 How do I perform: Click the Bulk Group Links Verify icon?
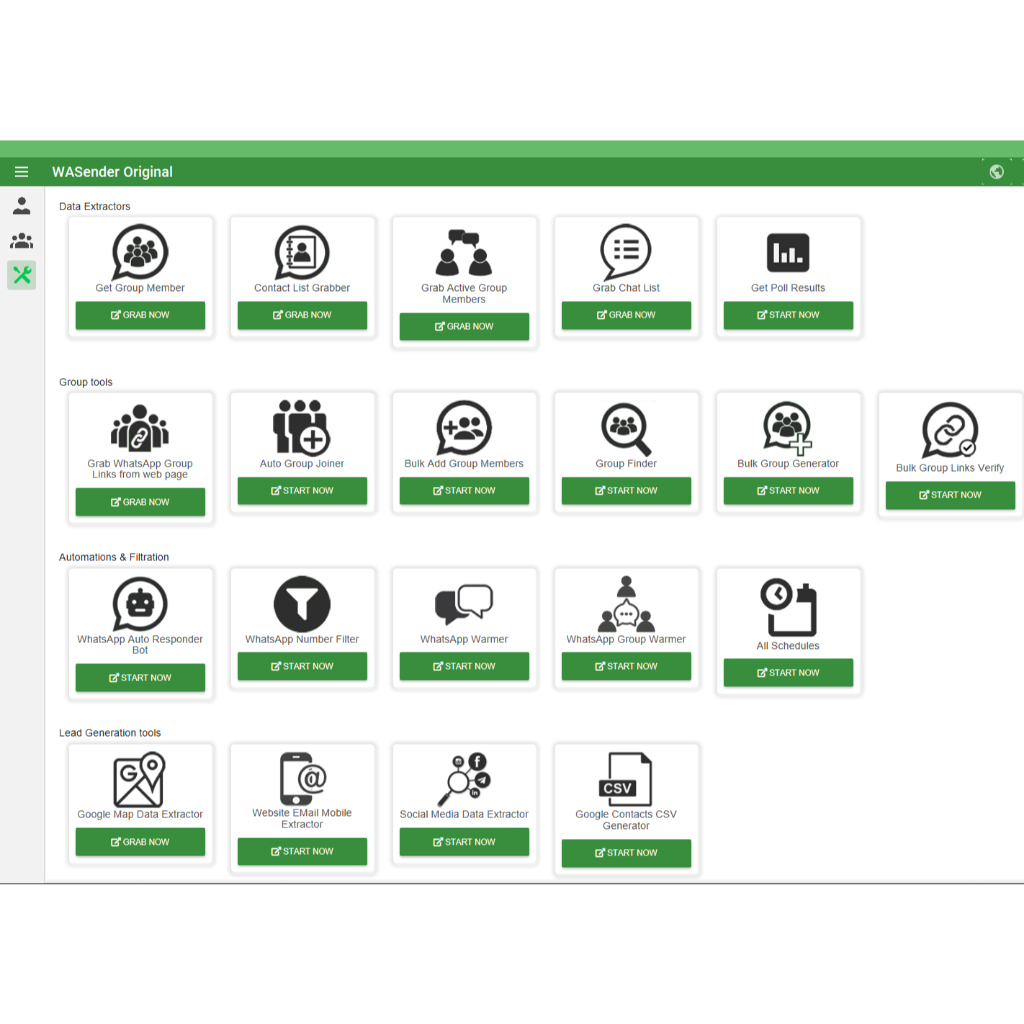[x=950, y=430]
